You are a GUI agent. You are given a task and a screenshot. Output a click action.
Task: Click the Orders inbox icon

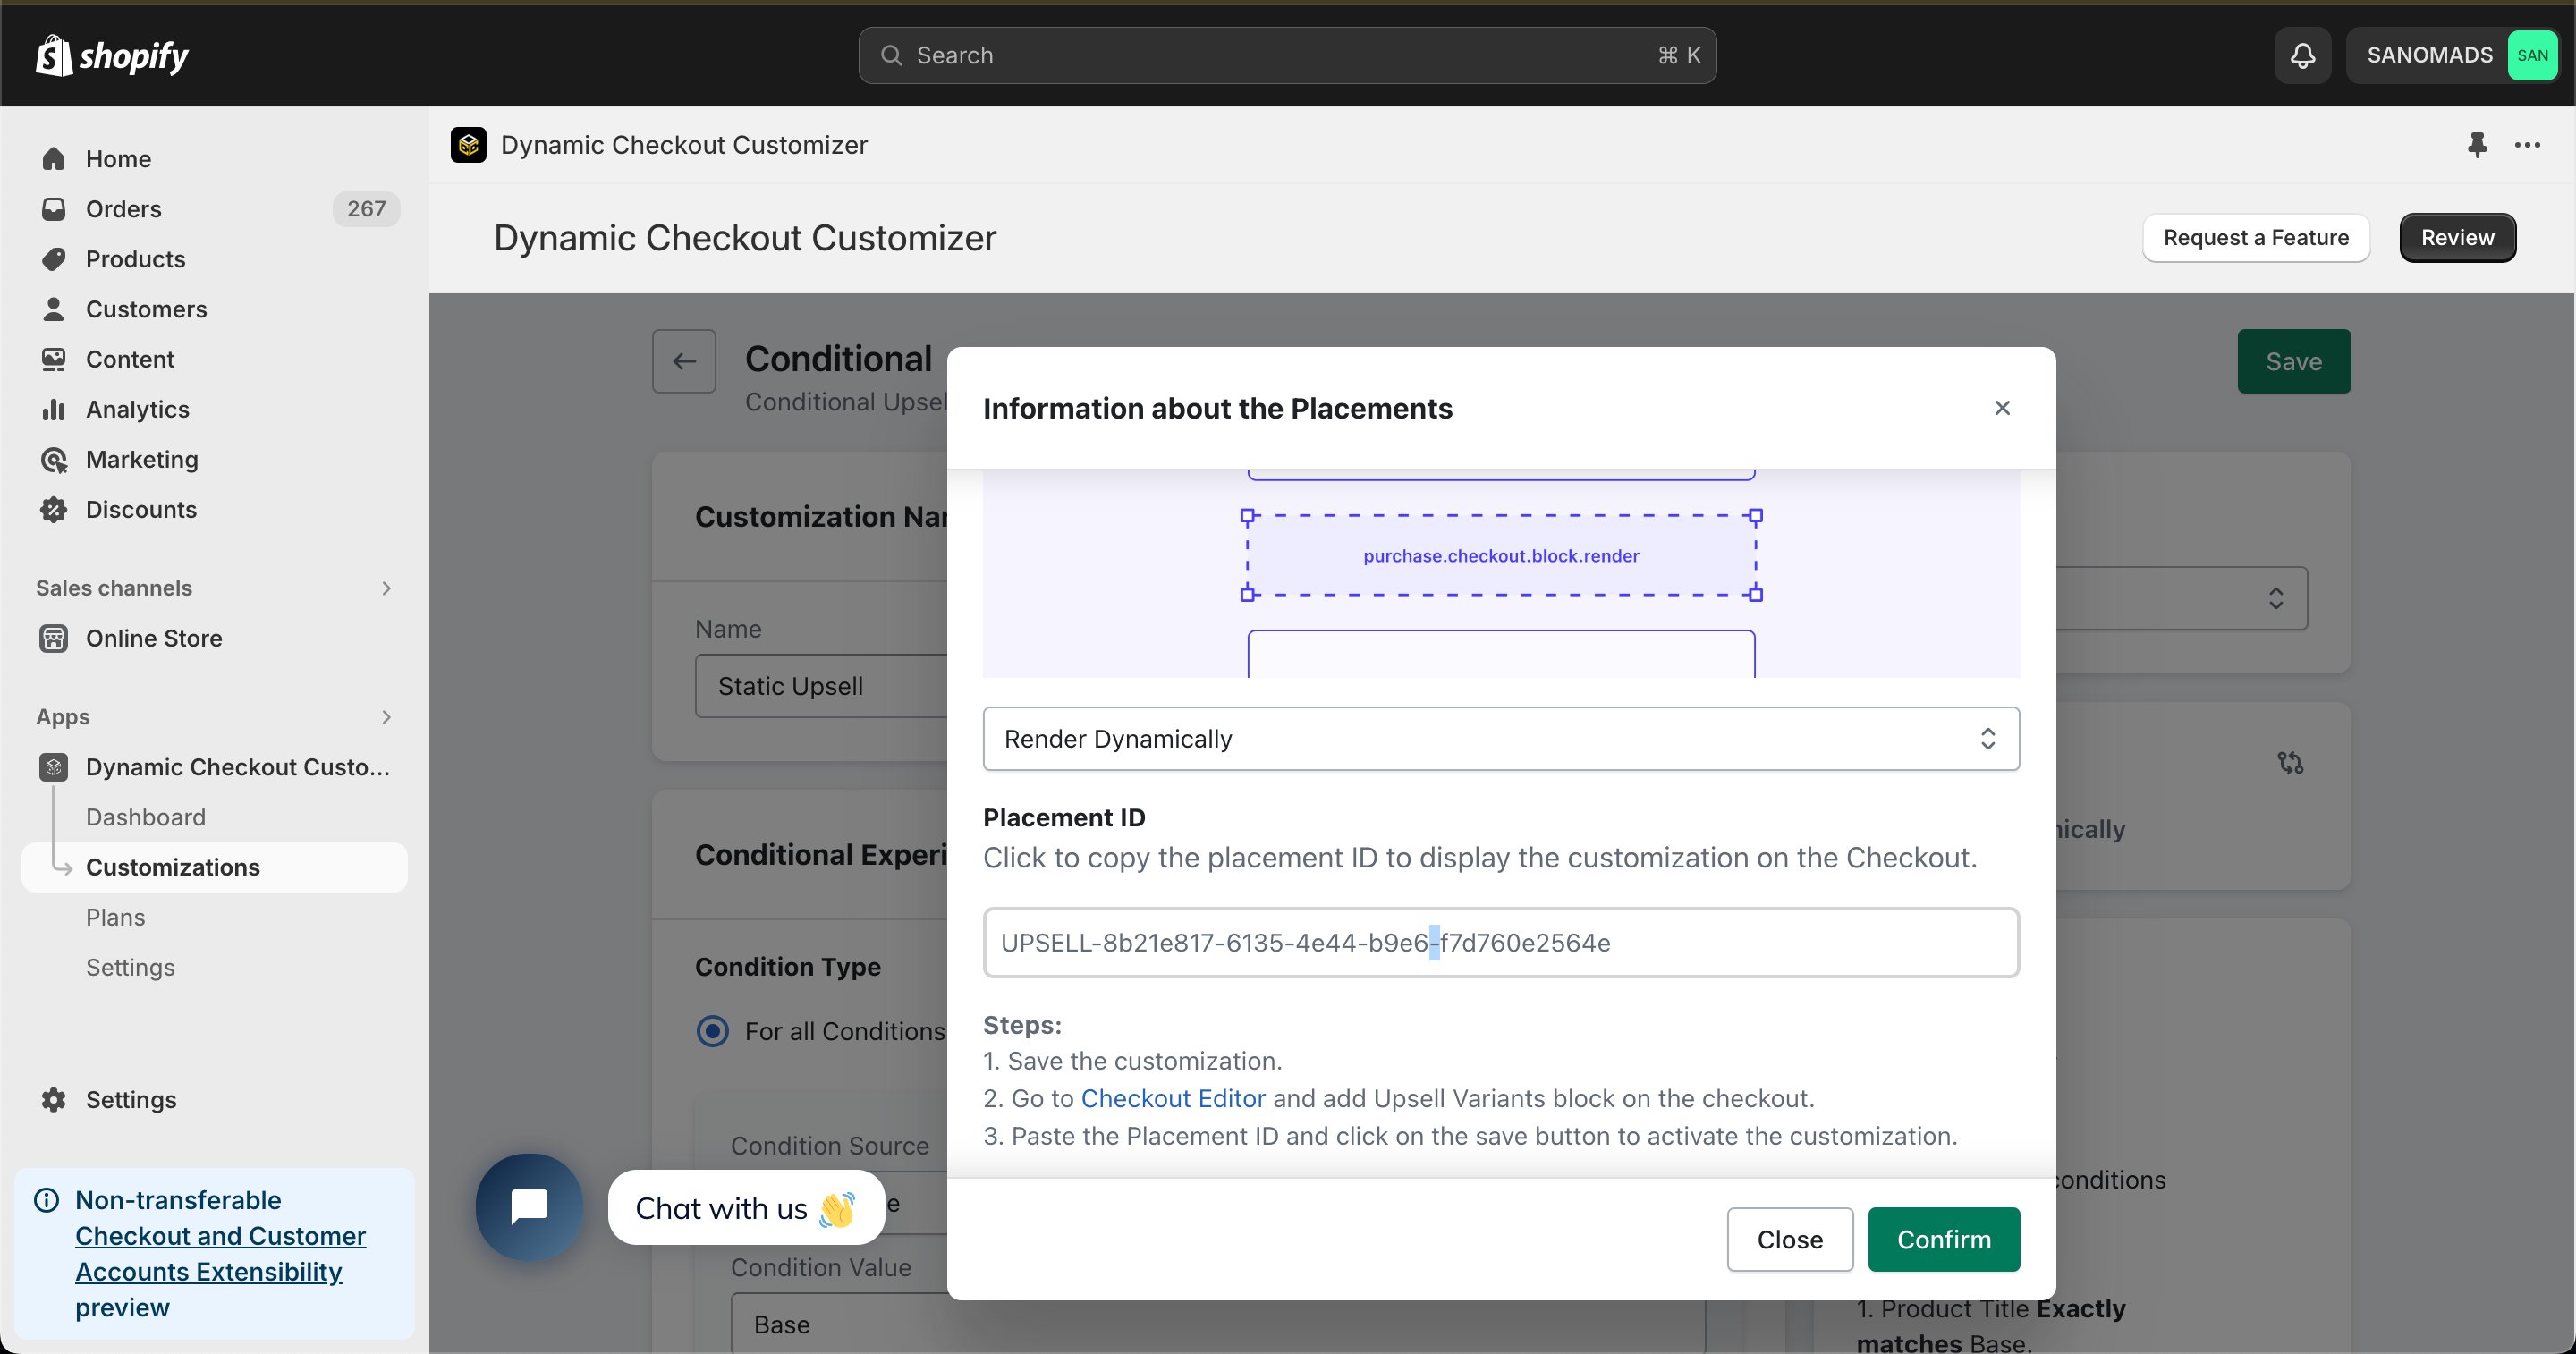click(x=54, y=209)
